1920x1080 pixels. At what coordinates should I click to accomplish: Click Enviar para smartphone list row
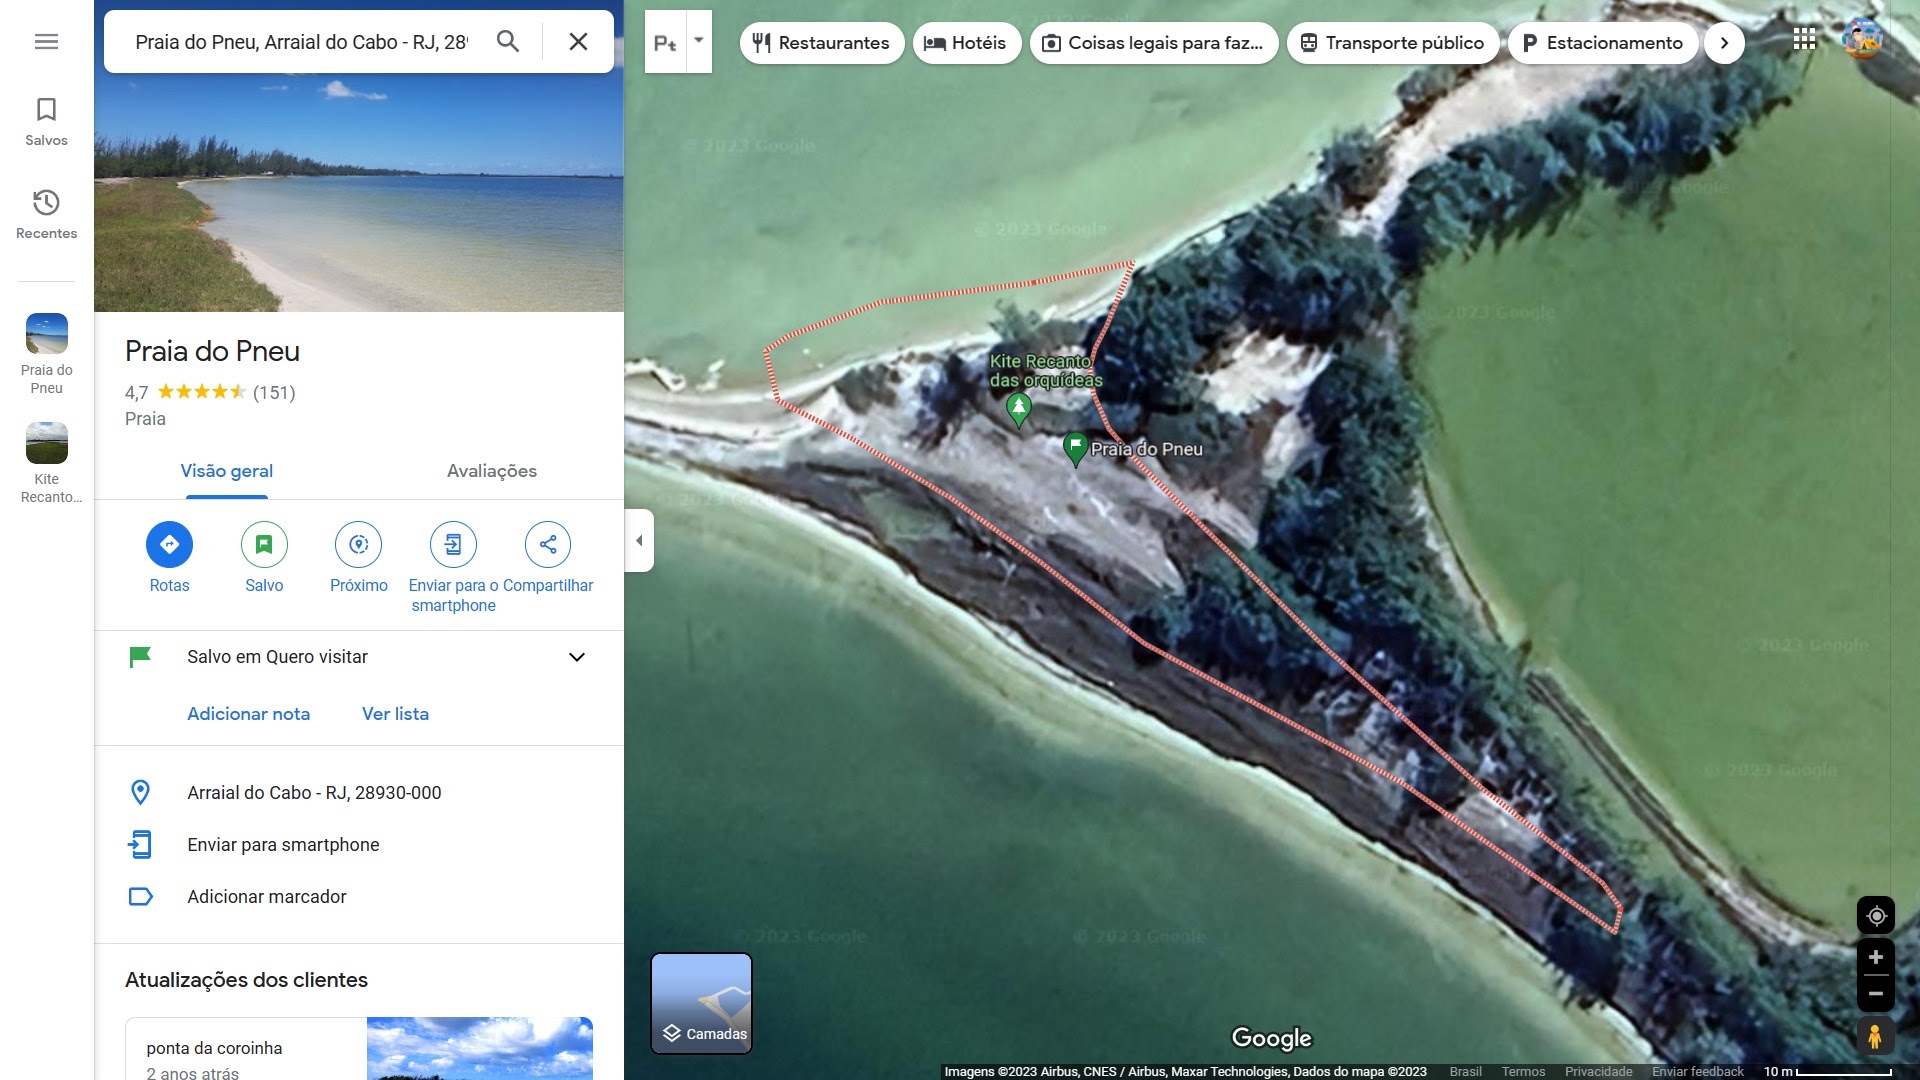(x=359, y=845)
